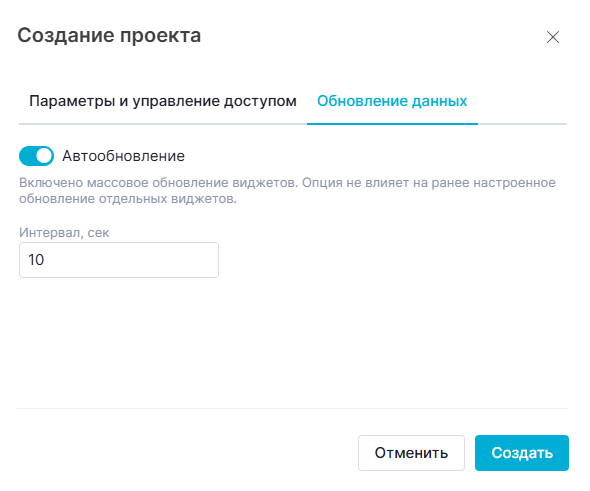Focus the refresh interval seconds textbox
Image resolution: width=590 pixels, height=491 pixels.
(119, 260)
